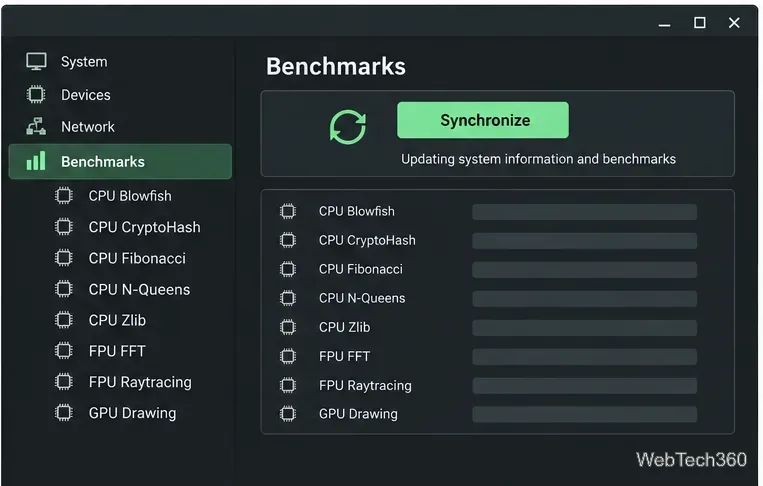Click the chip icon in the main-panel FPU Raytracing row
This screenshot has width=763, height=486.
[288, 385]
